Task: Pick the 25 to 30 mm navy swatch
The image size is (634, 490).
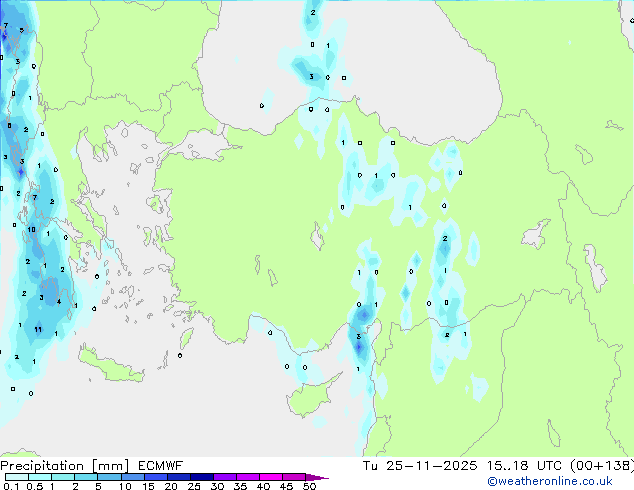Action: pyautogui.click(x=201, y=477)
